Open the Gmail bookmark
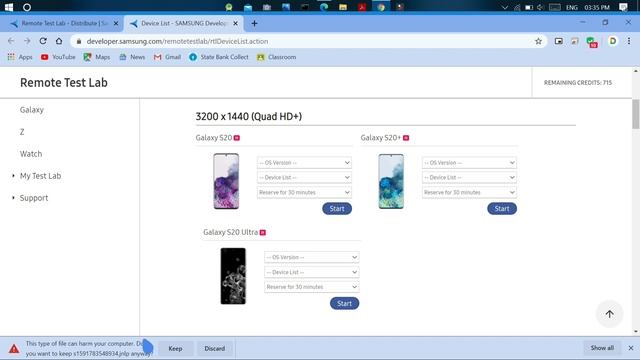The width and height of the screenshot is (640, 360). [x=167, y=57]
